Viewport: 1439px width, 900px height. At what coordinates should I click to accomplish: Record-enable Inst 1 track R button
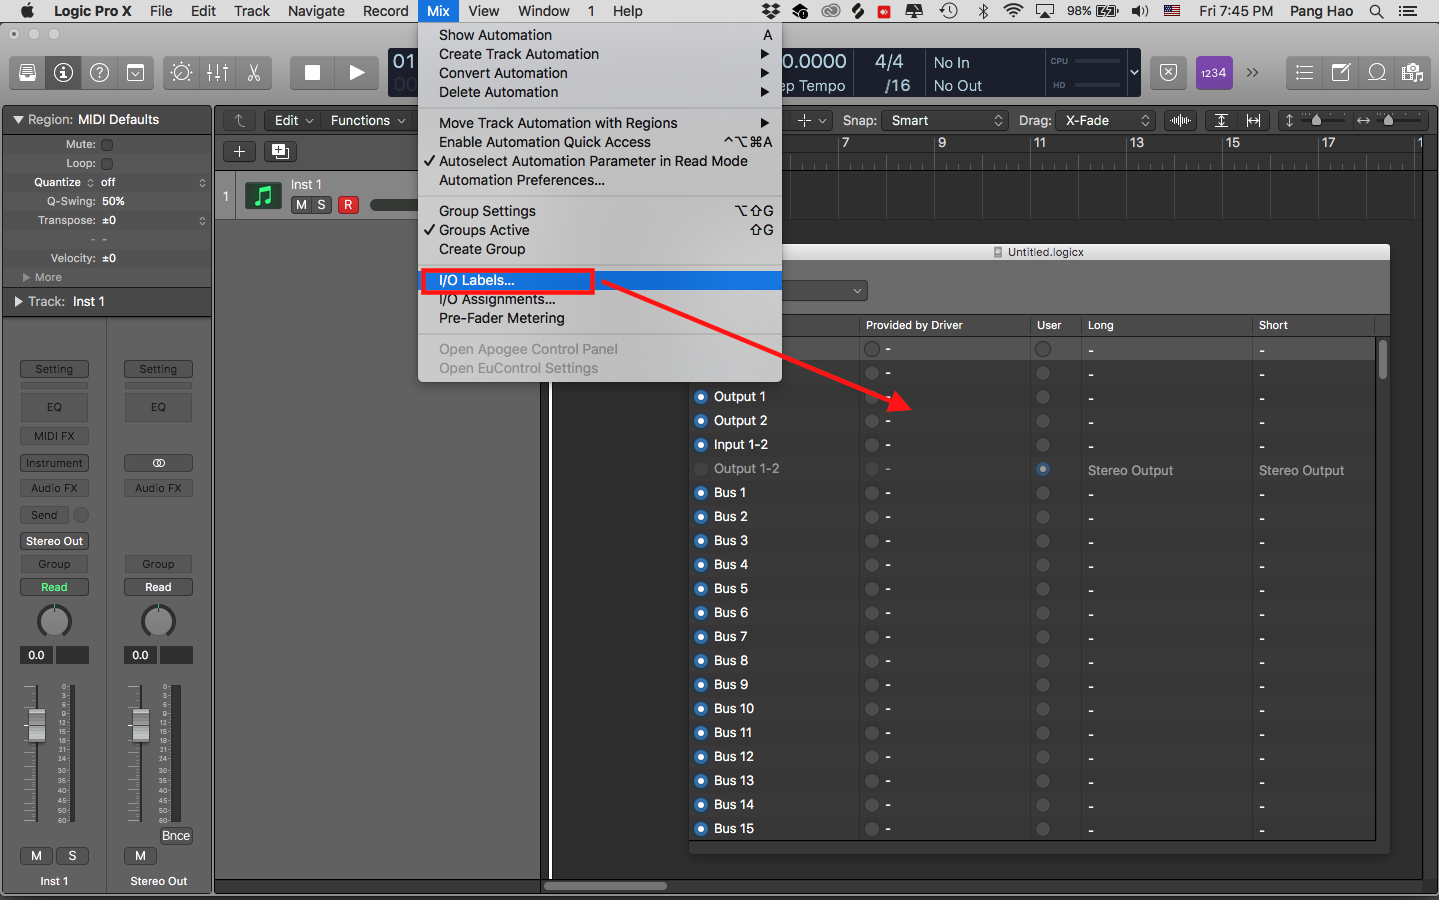(x=348, y=204)
